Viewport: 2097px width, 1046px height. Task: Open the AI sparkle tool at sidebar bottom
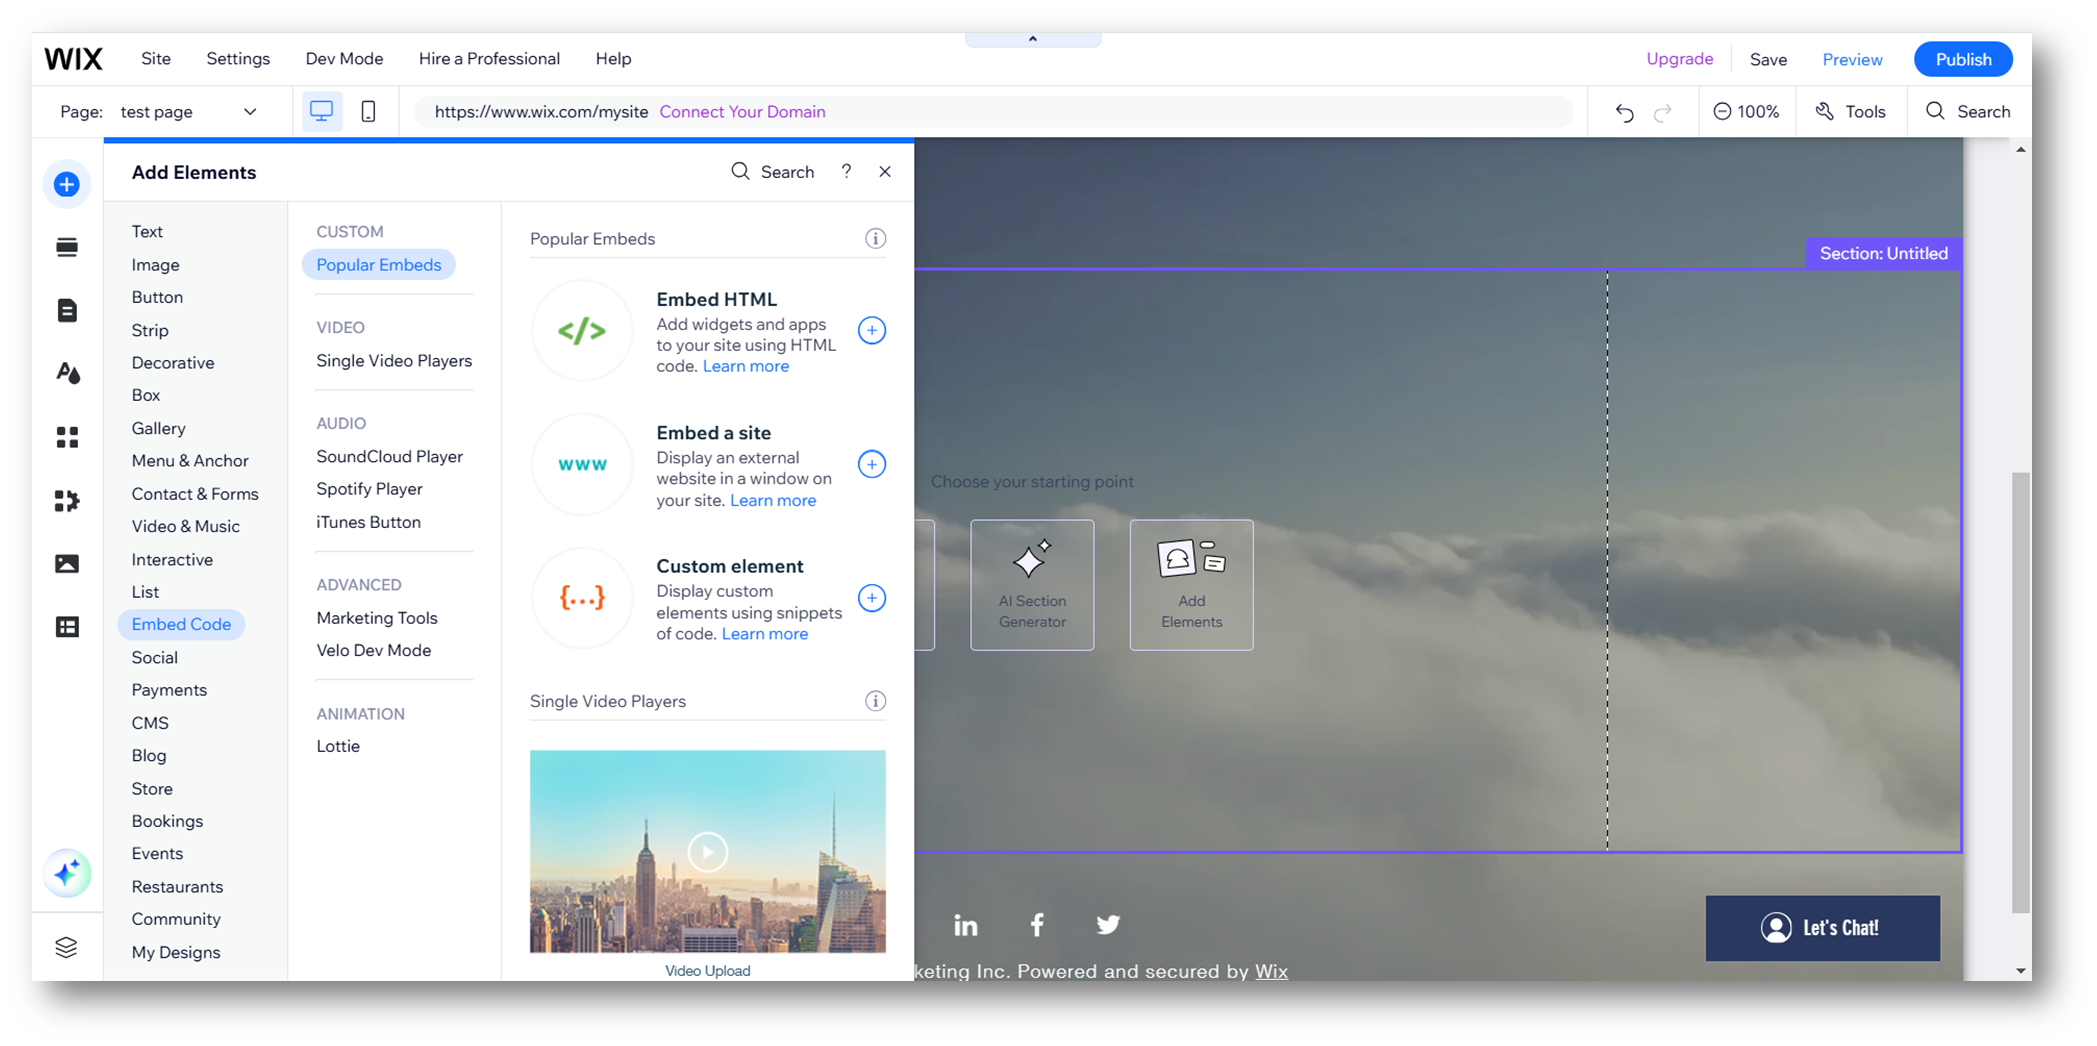[x=67, y=874]
